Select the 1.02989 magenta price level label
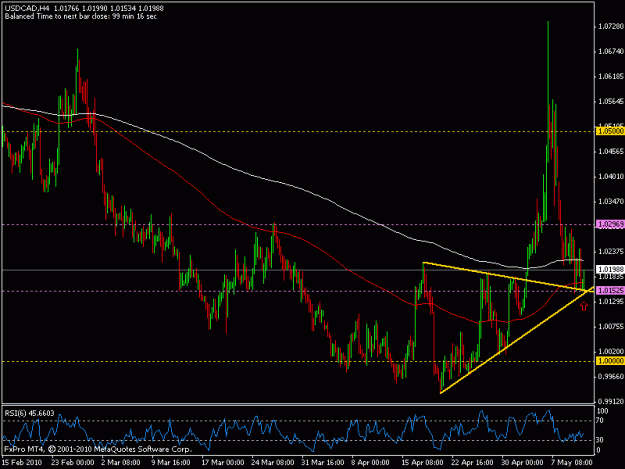 point(610,224)
